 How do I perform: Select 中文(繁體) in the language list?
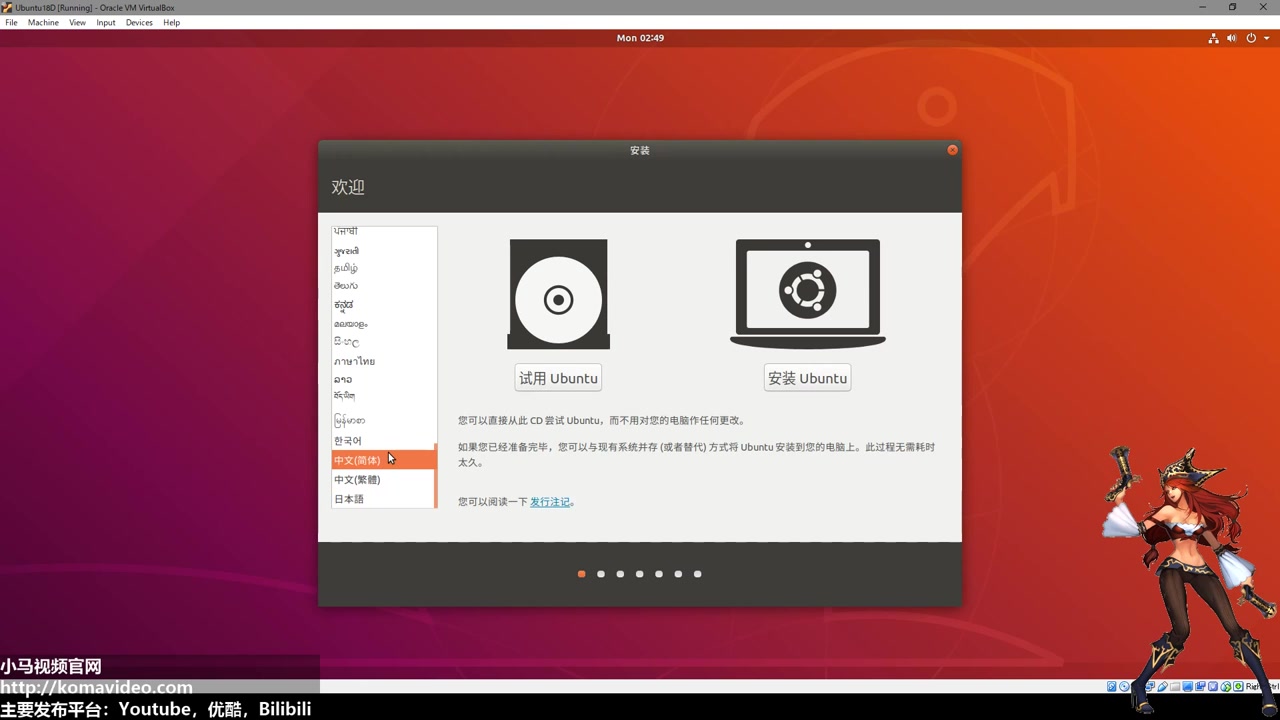pyautogui.click(x=357, y=479)
